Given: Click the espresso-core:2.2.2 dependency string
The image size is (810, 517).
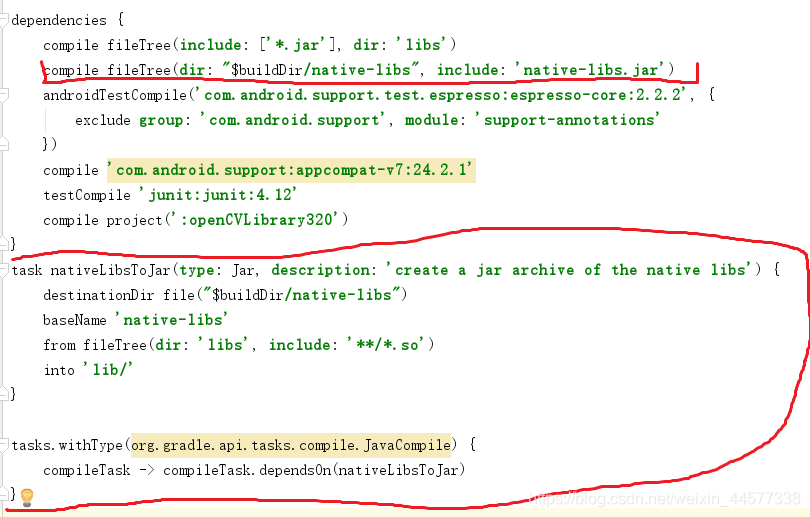Looking at the screenshot, I should (x=442, y=95).
